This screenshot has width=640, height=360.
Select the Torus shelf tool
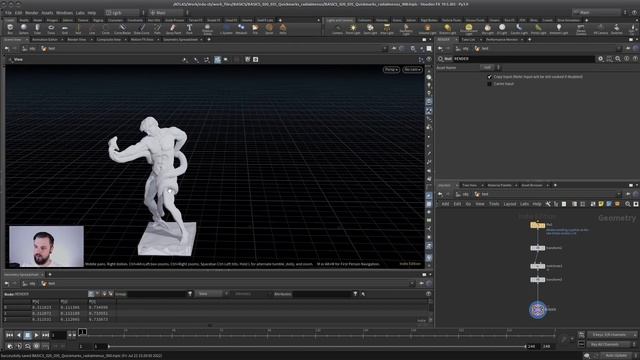pos(51,29)
